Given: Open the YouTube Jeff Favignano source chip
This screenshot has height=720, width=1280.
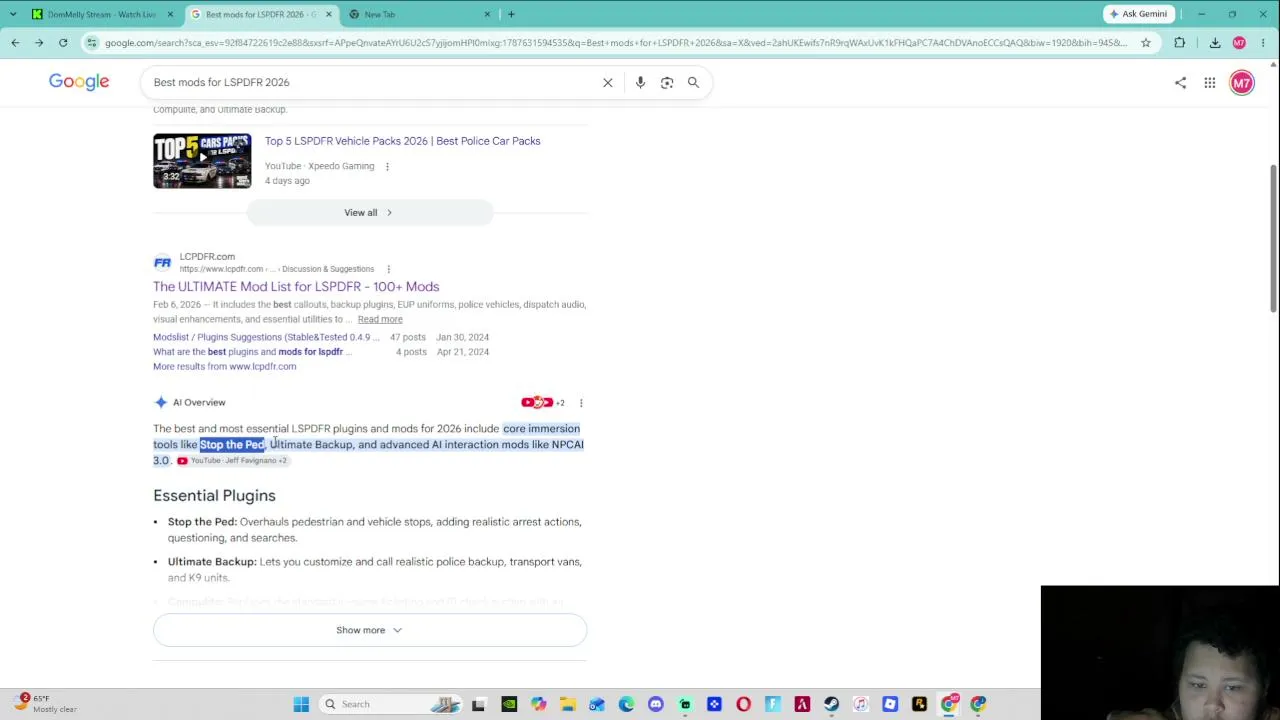Looking at the screenshot, I should pos(232,461).
